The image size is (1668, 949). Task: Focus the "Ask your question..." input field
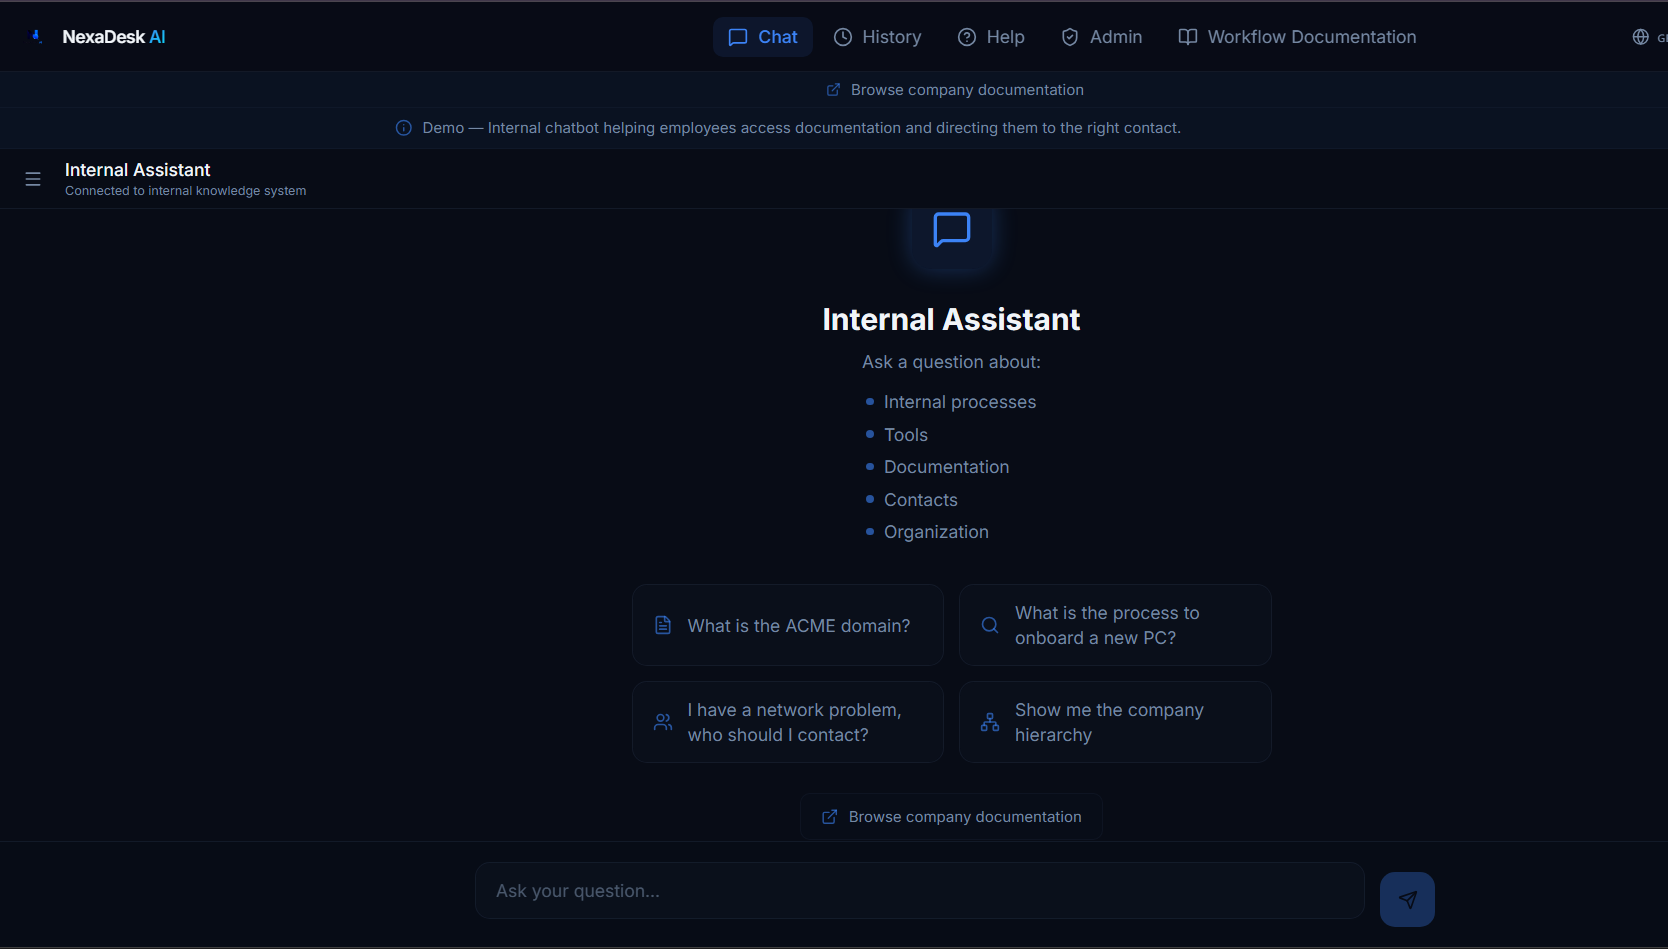(918, 890)
